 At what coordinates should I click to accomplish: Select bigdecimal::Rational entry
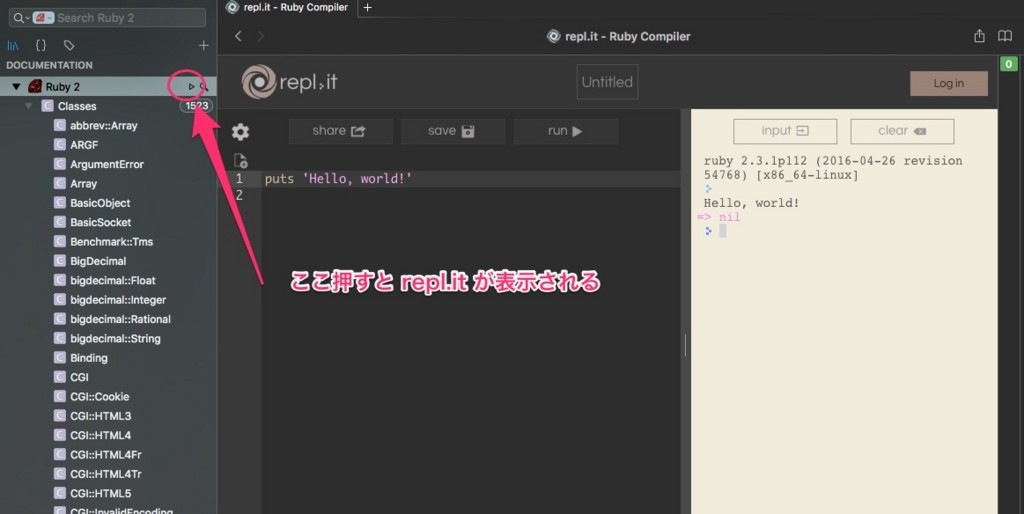point(121,319)
